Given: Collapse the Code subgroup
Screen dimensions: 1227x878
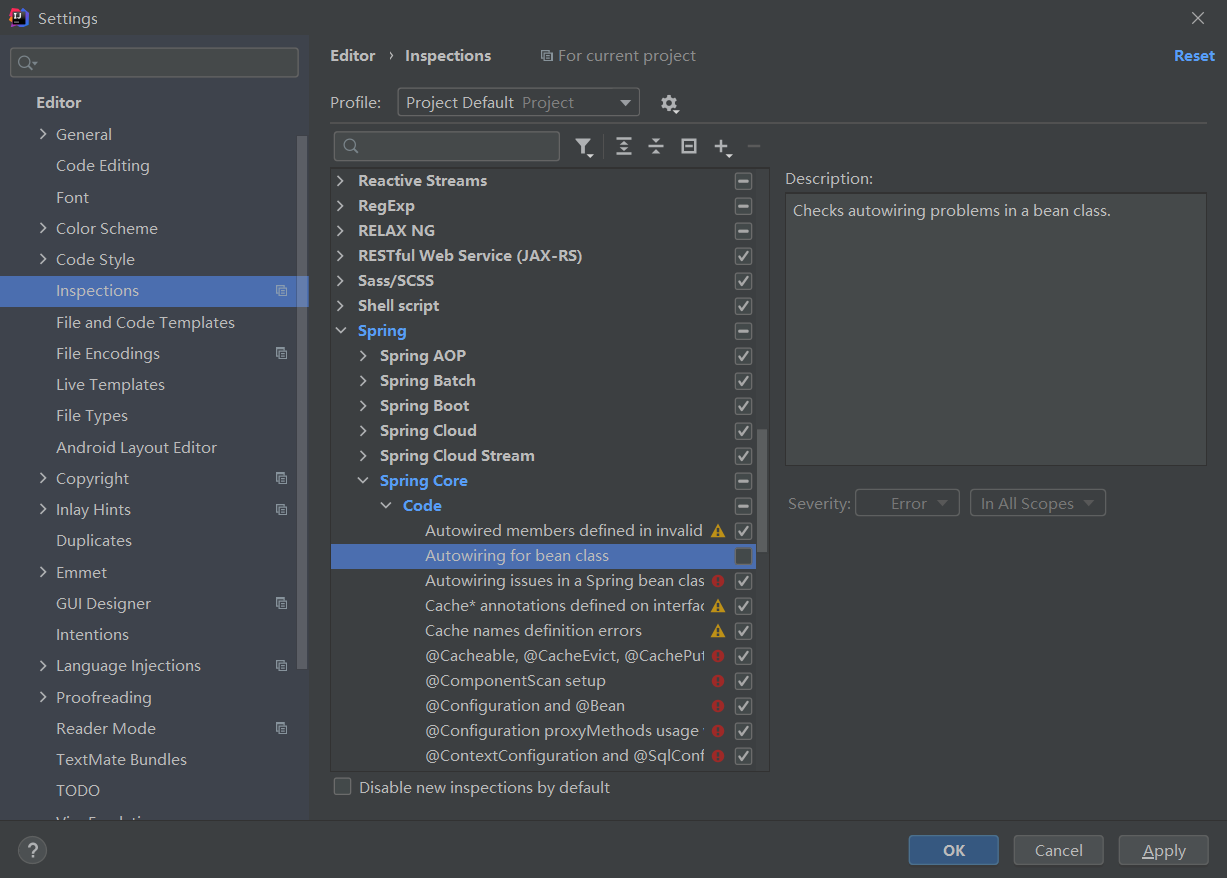Looking at the screenshot, I should tap(386, 506).
